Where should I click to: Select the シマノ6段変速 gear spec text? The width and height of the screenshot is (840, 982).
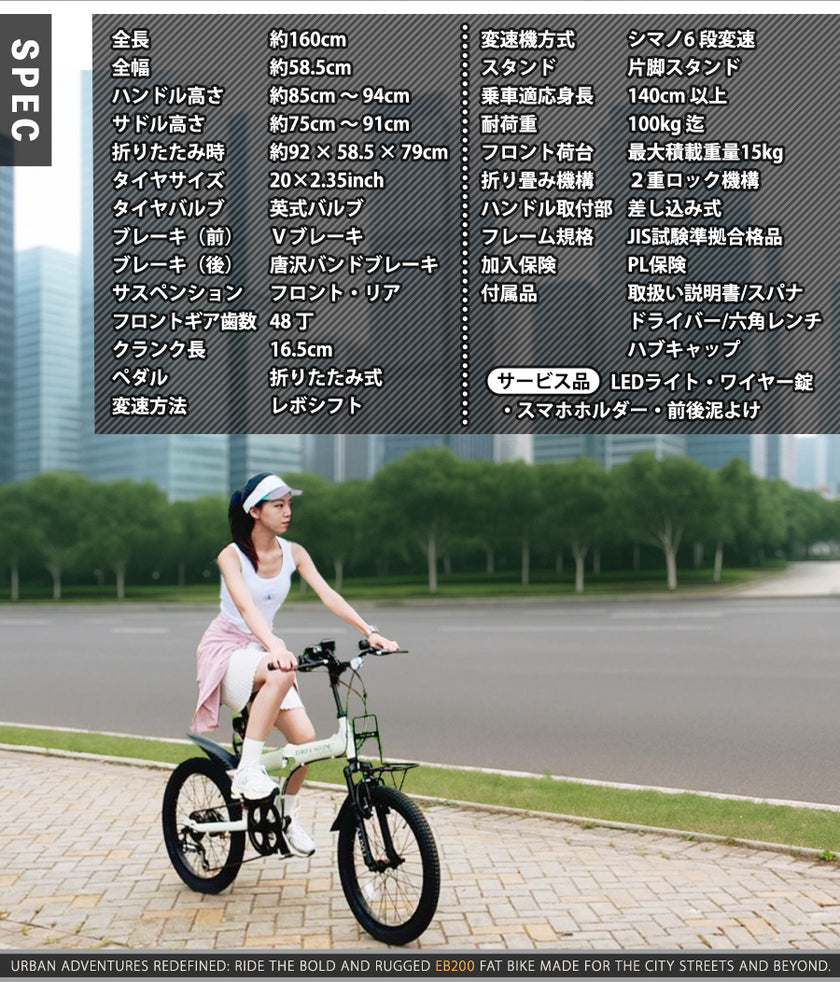point(690,40)
